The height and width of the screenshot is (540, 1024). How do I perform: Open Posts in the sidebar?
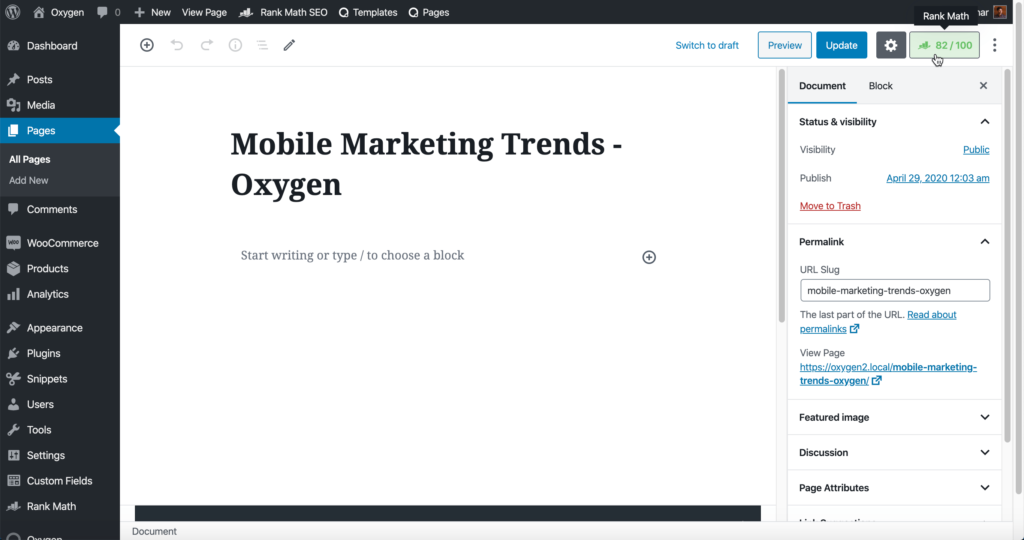click(59, 79)
